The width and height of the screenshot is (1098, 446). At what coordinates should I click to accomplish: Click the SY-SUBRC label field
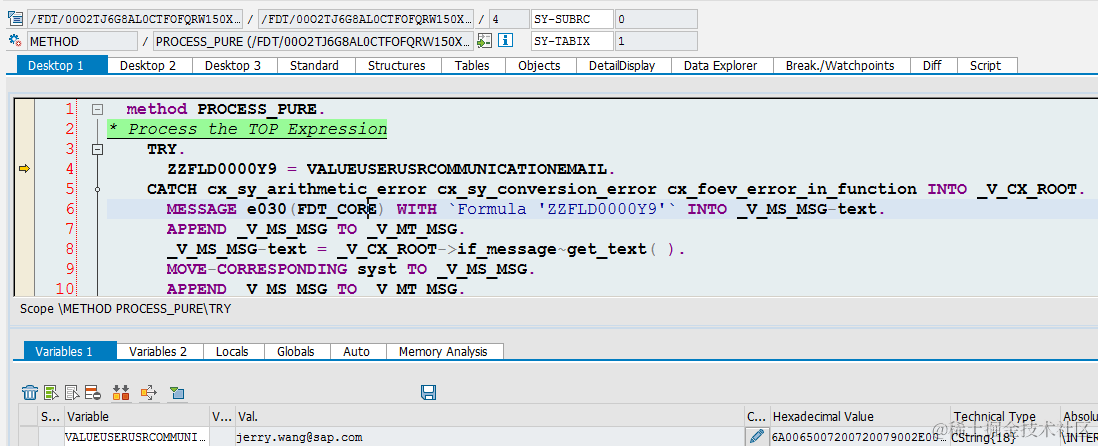tap(572, 19)
